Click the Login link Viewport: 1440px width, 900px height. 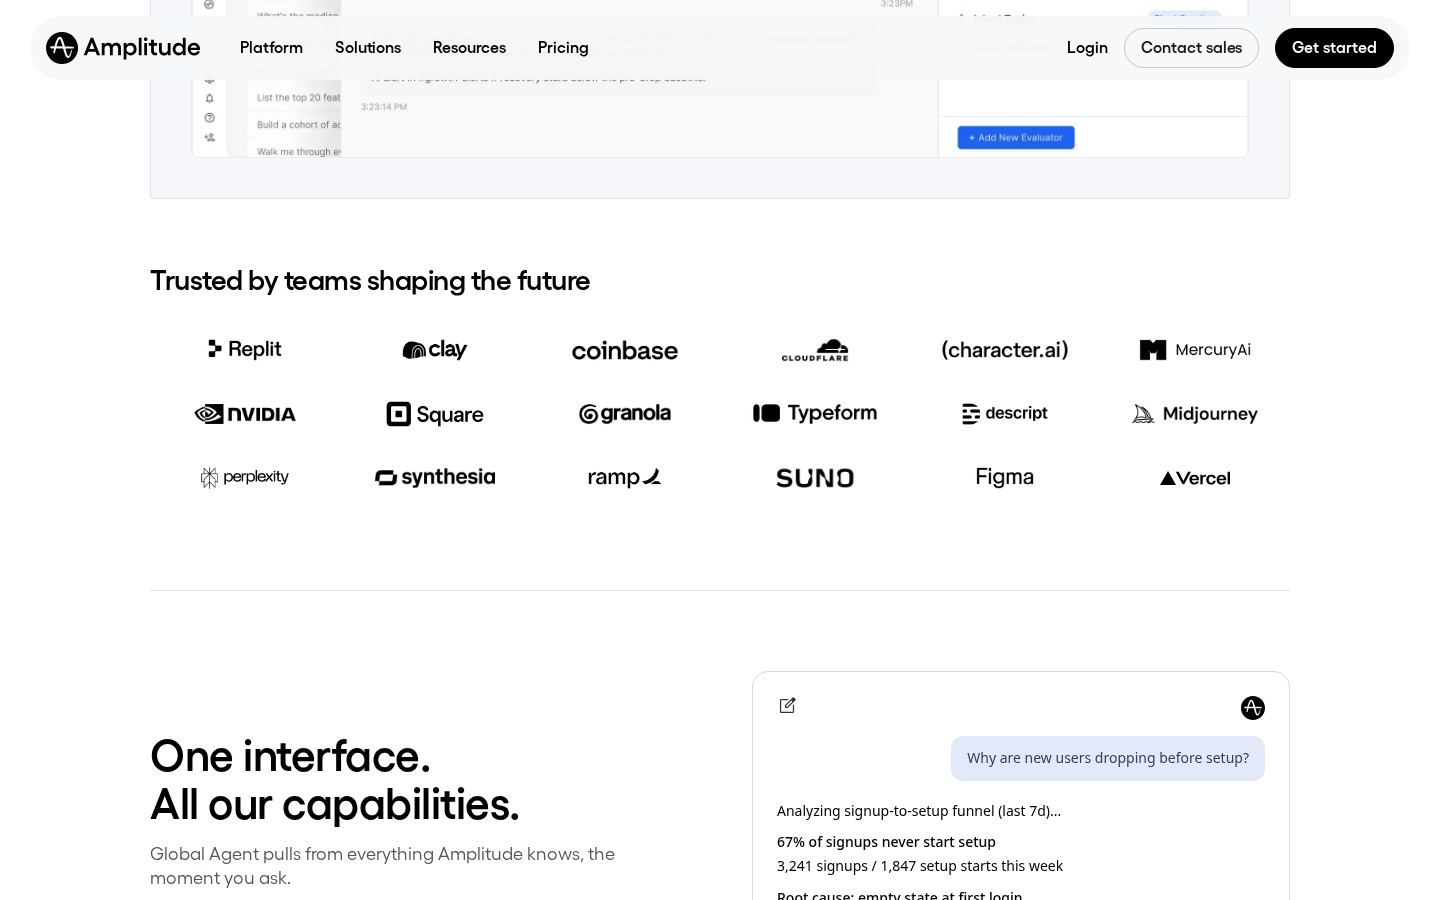click(1087, 48)
